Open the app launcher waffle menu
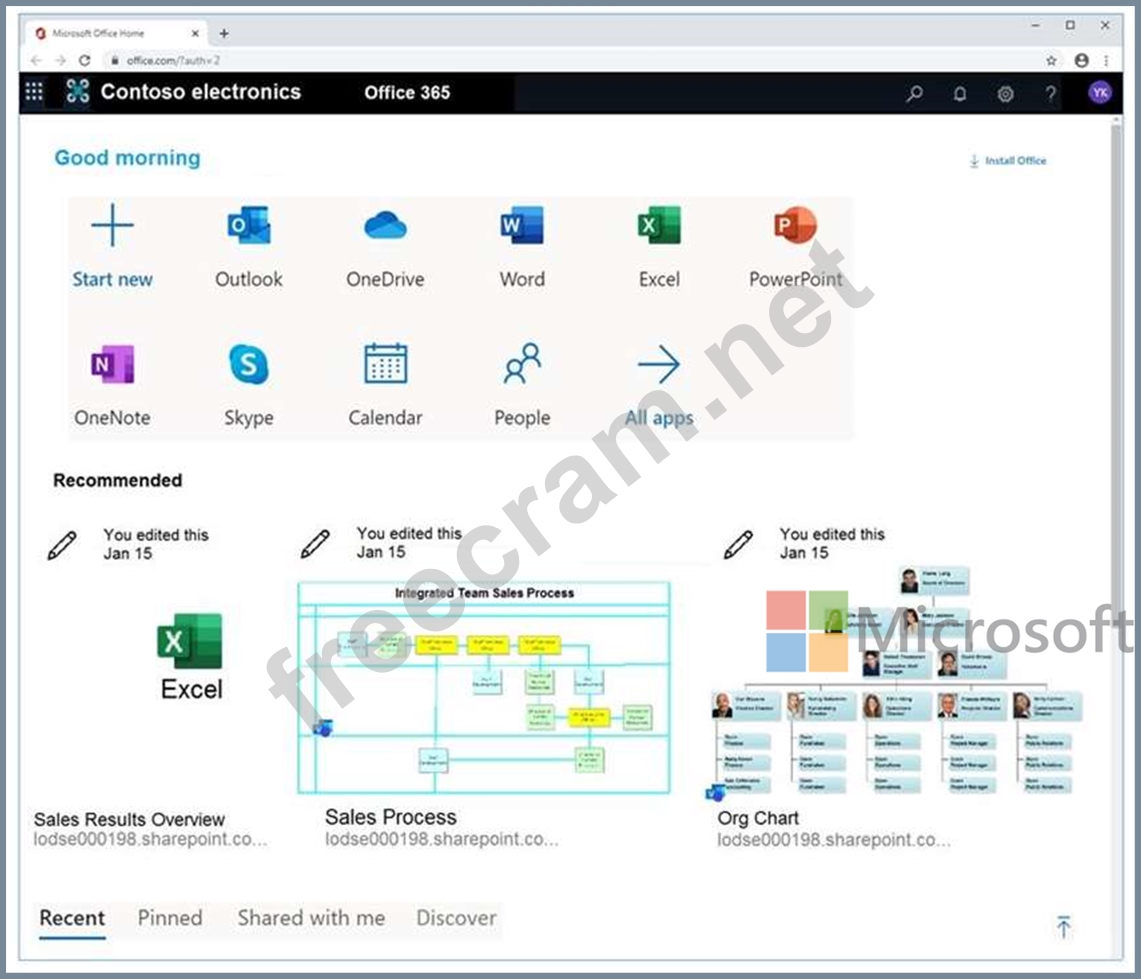This screenshot has width=1141, height=979. (34, 92)
